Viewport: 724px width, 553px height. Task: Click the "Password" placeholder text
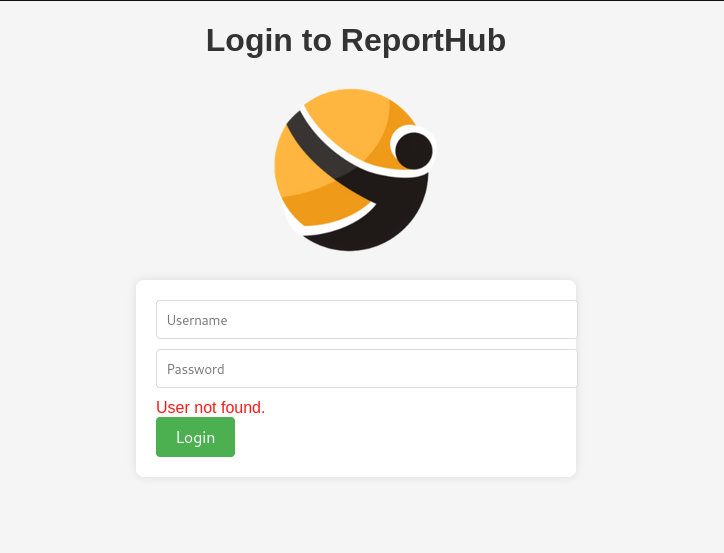pyautogui.click(x=196, y=369)
